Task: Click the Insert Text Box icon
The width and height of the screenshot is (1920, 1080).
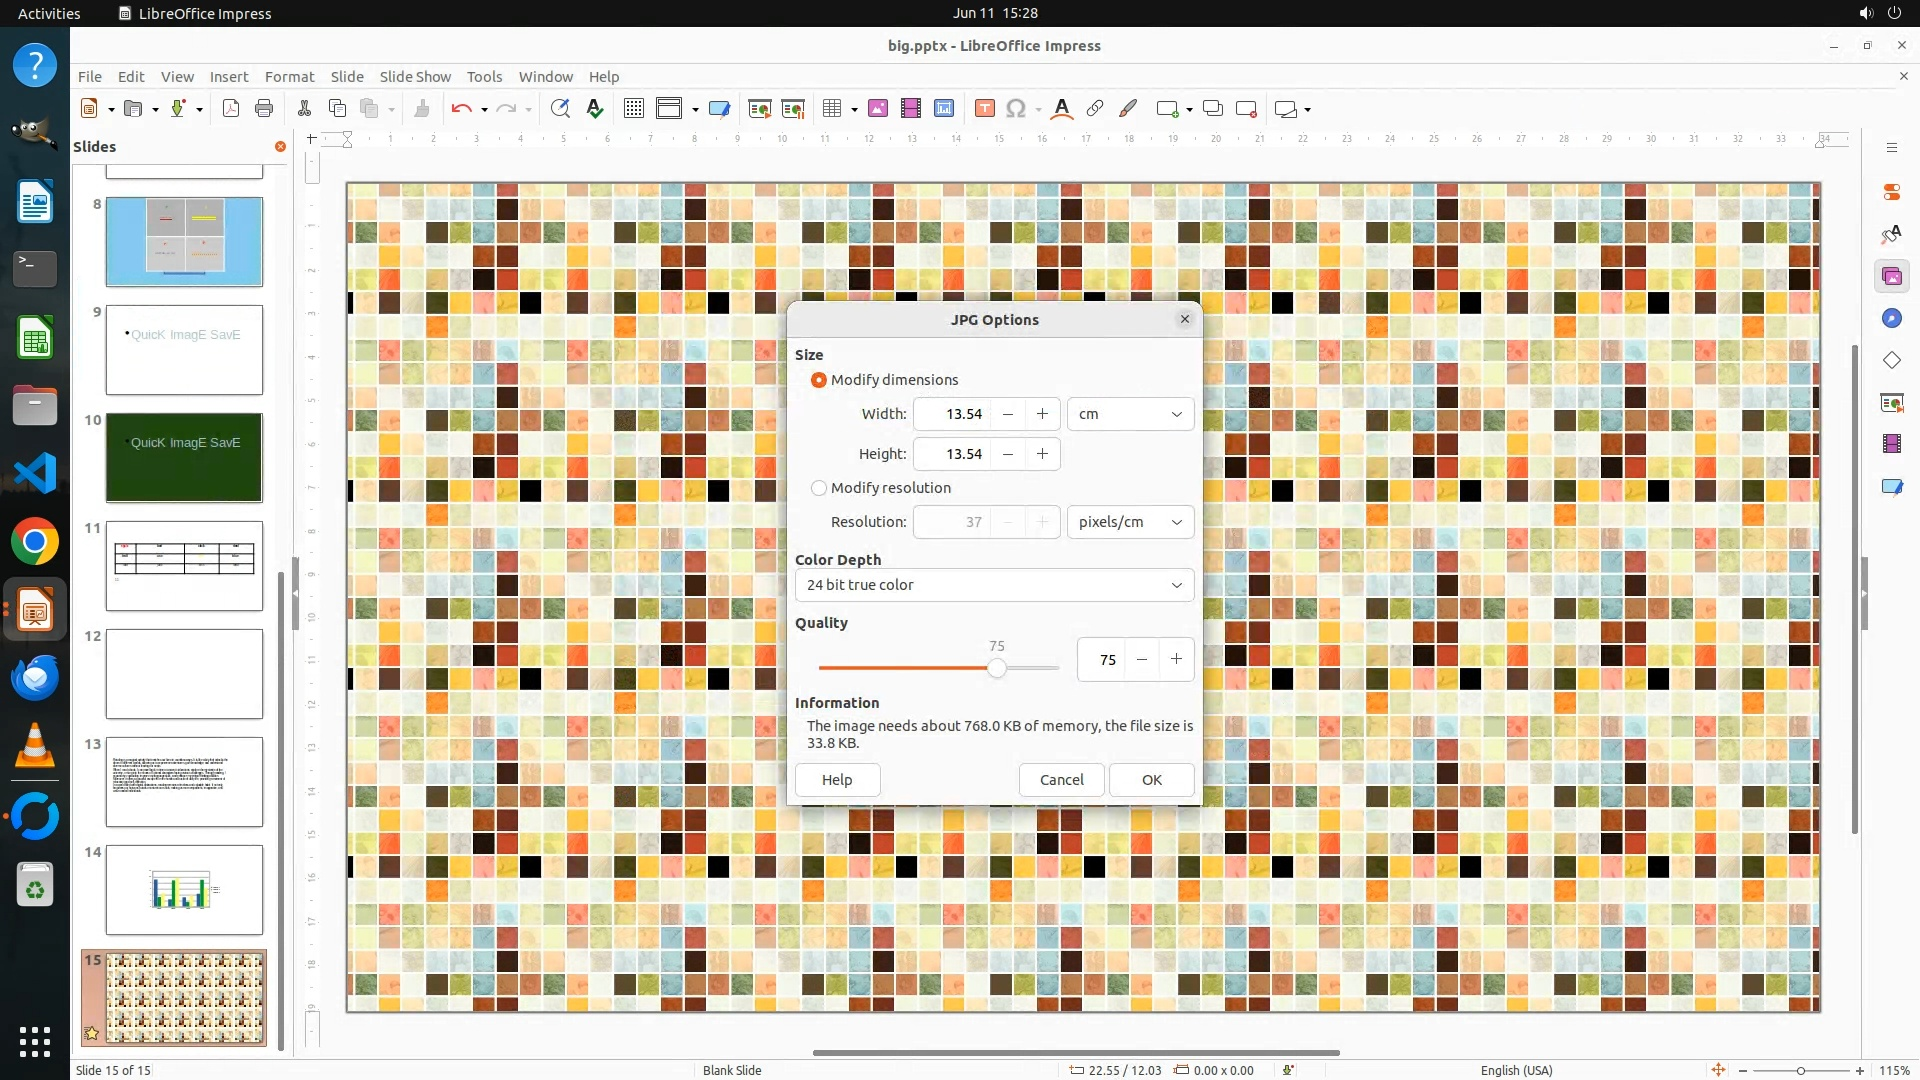Action: click(x=984, y=109)
